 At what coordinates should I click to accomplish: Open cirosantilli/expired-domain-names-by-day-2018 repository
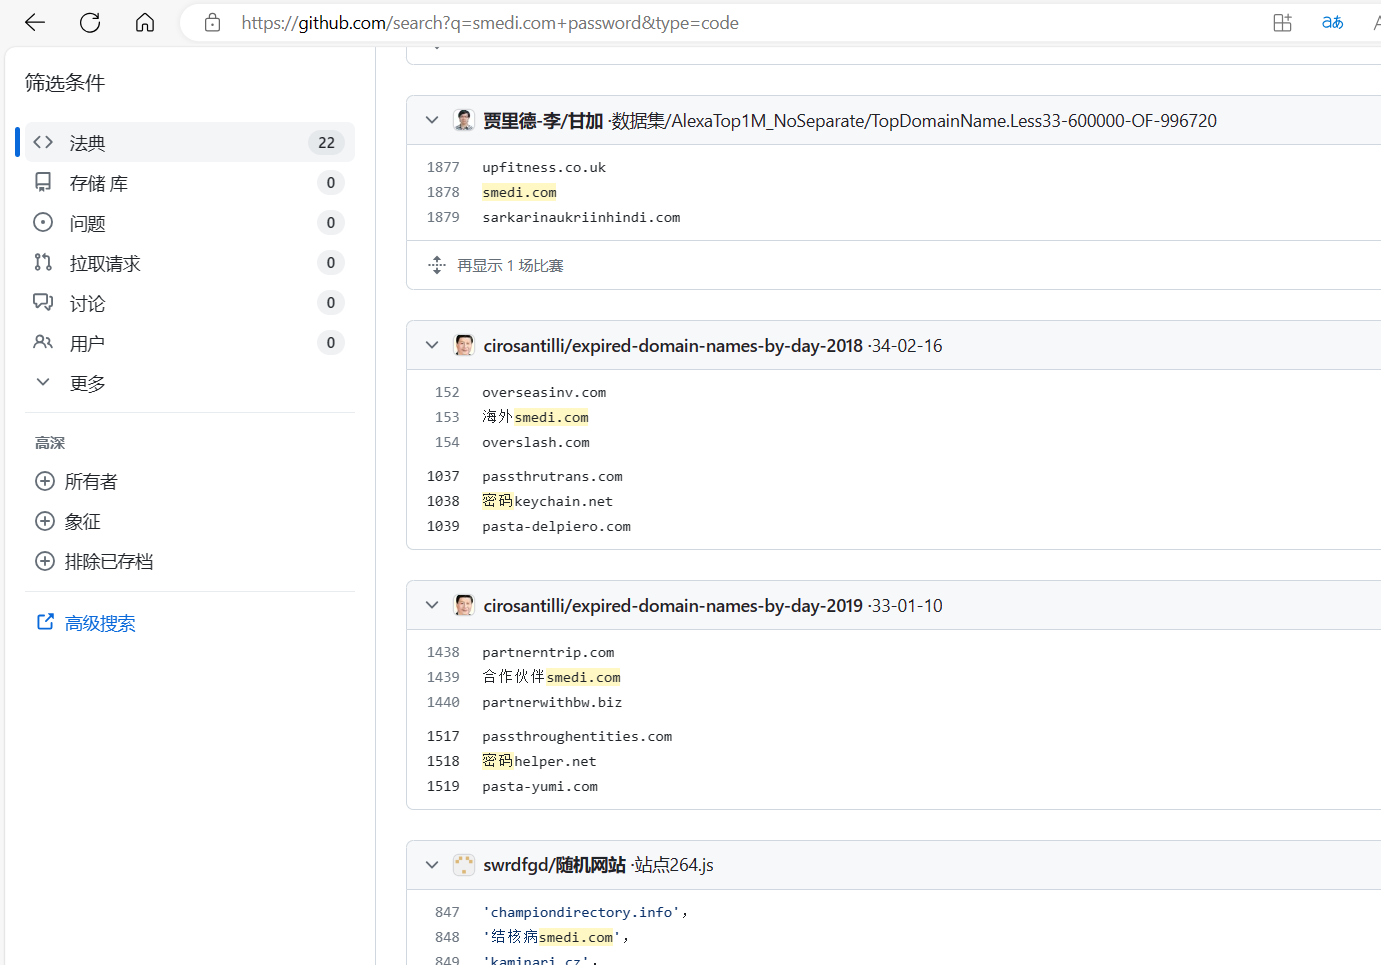click(673, 346)
